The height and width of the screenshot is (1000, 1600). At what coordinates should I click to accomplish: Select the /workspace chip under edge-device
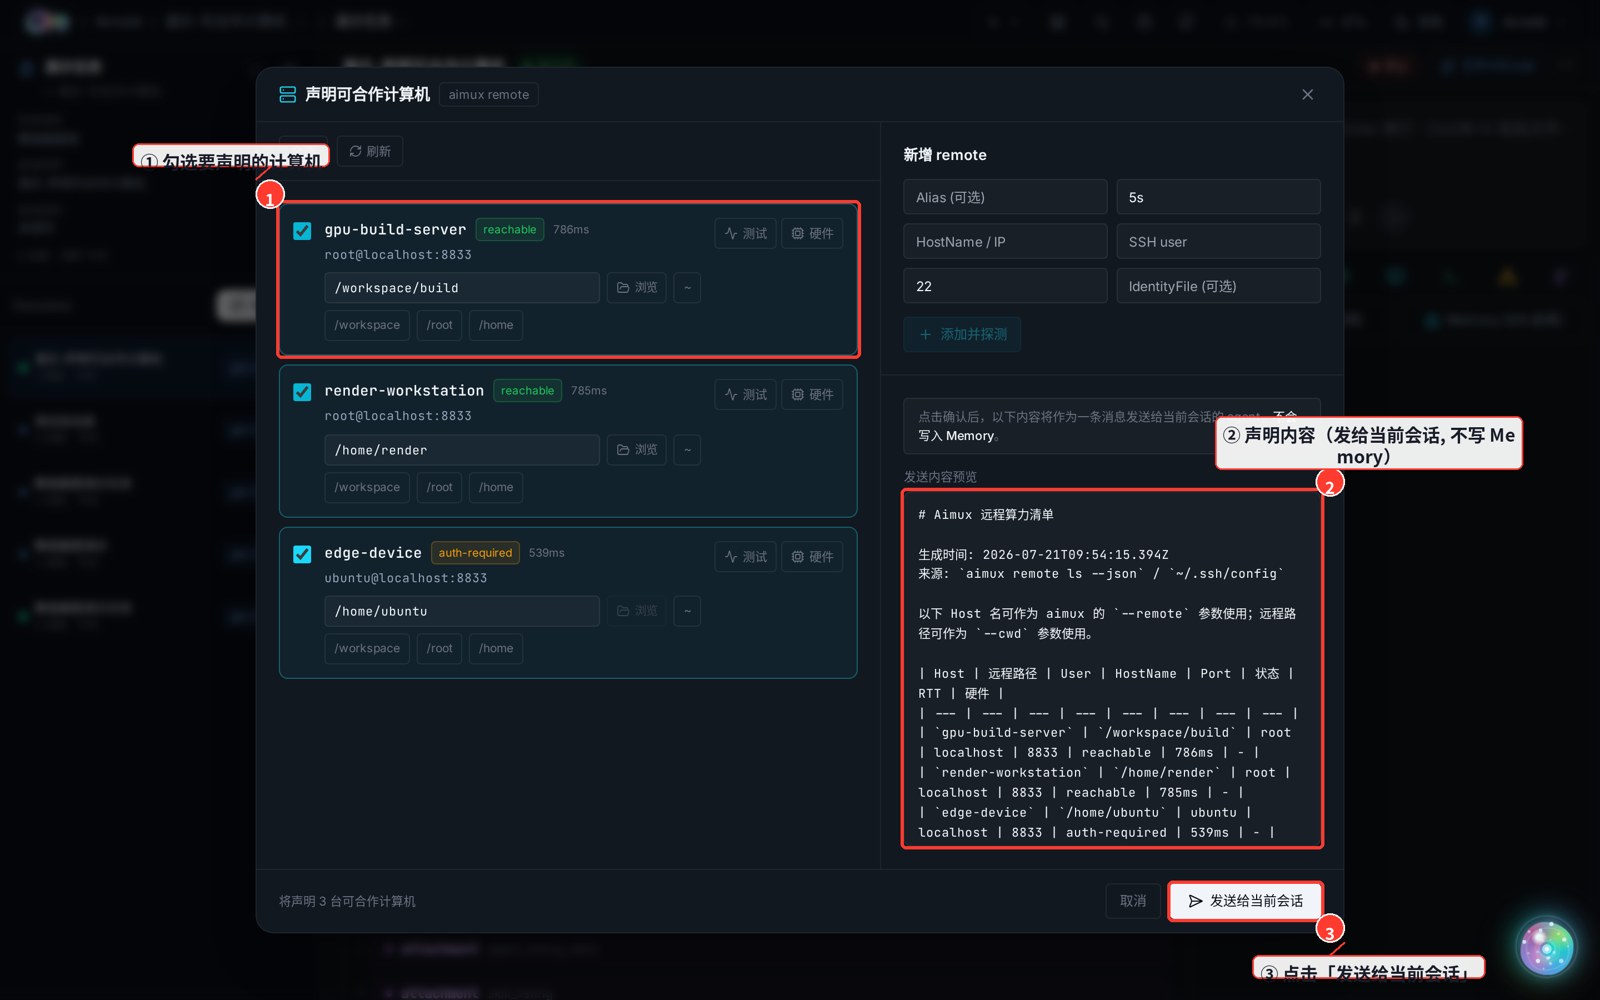367,648
